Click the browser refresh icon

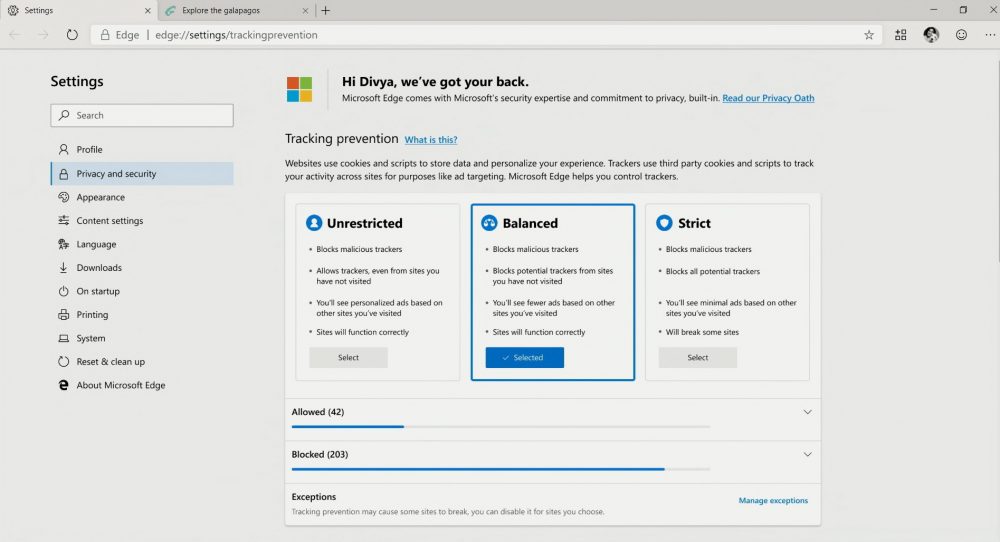(x=72, y=35)
